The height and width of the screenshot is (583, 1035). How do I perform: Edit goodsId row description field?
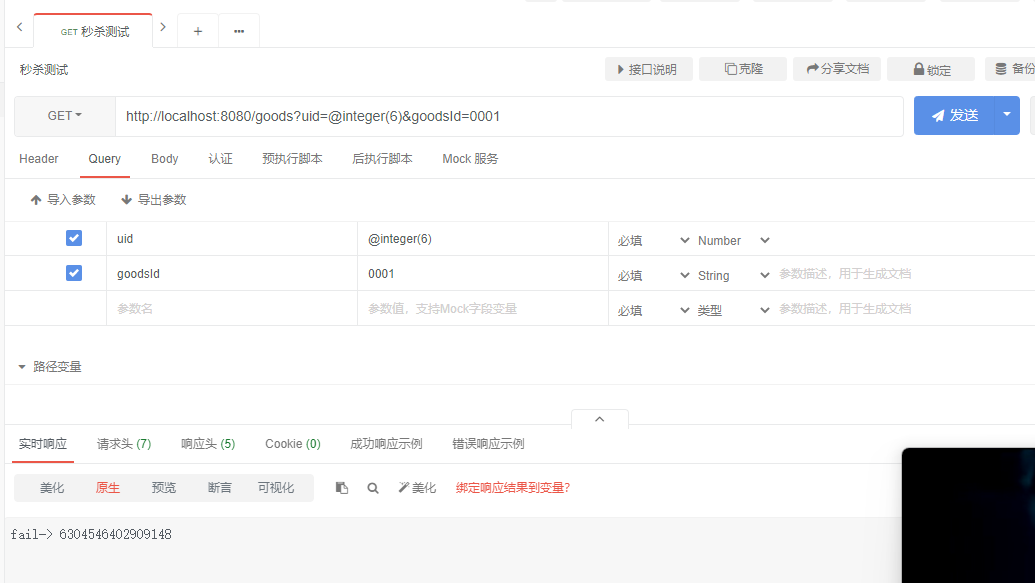point(906,273)
